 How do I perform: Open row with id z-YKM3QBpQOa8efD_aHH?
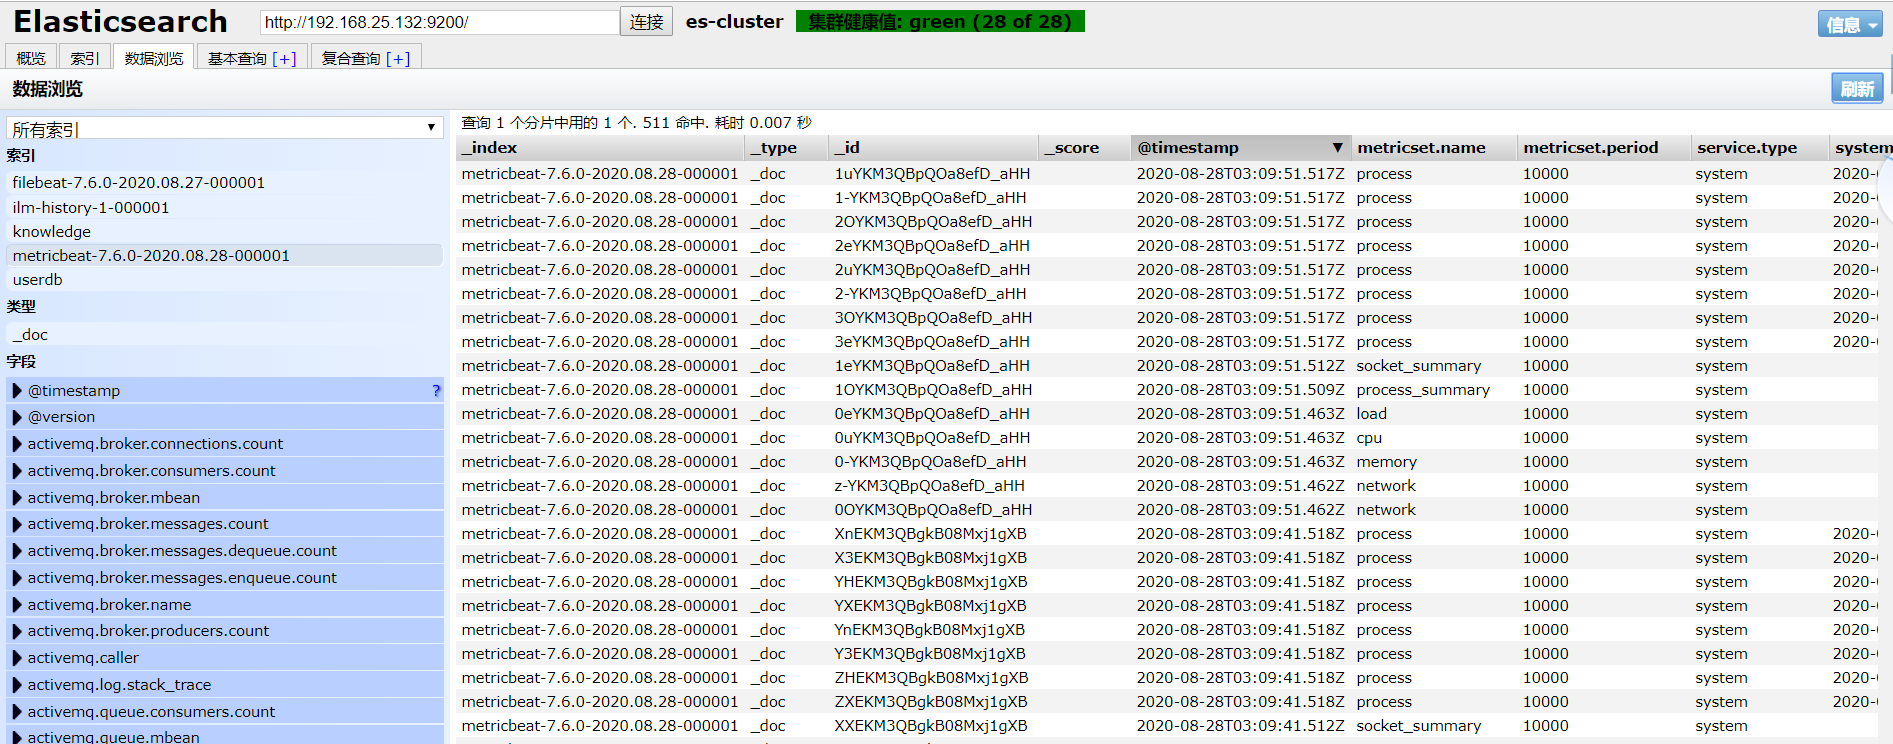tap(929, 486)
